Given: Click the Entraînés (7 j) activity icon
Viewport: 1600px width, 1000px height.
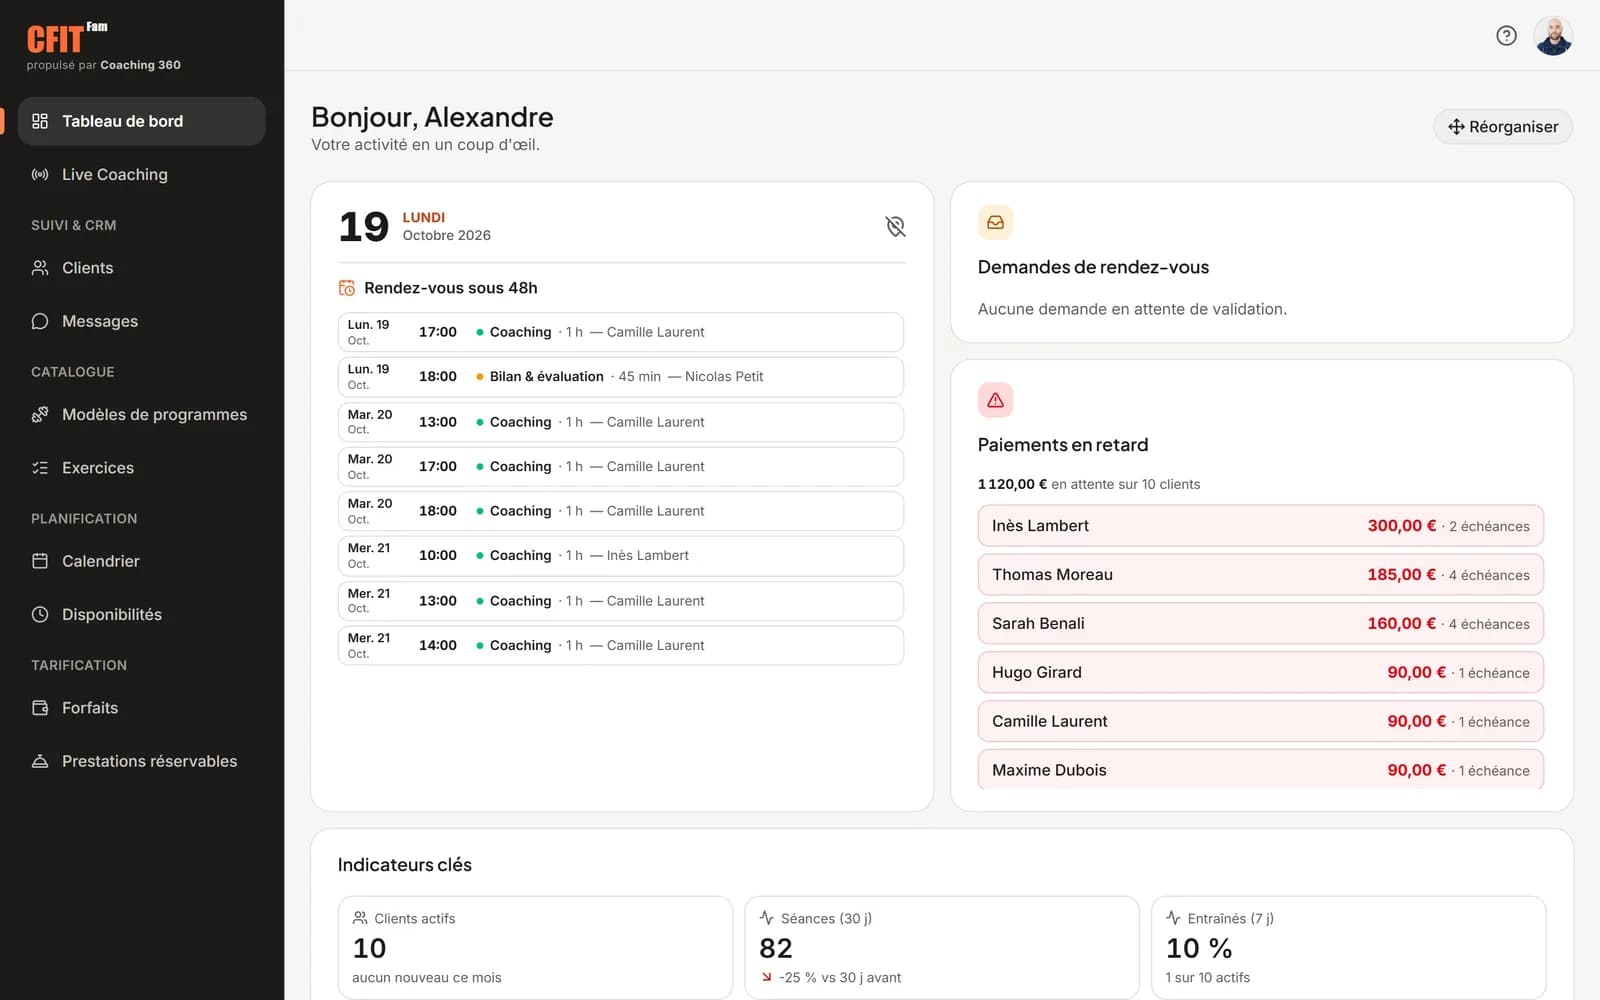Looking at the screenshot, I should [x=1174, y=918].
